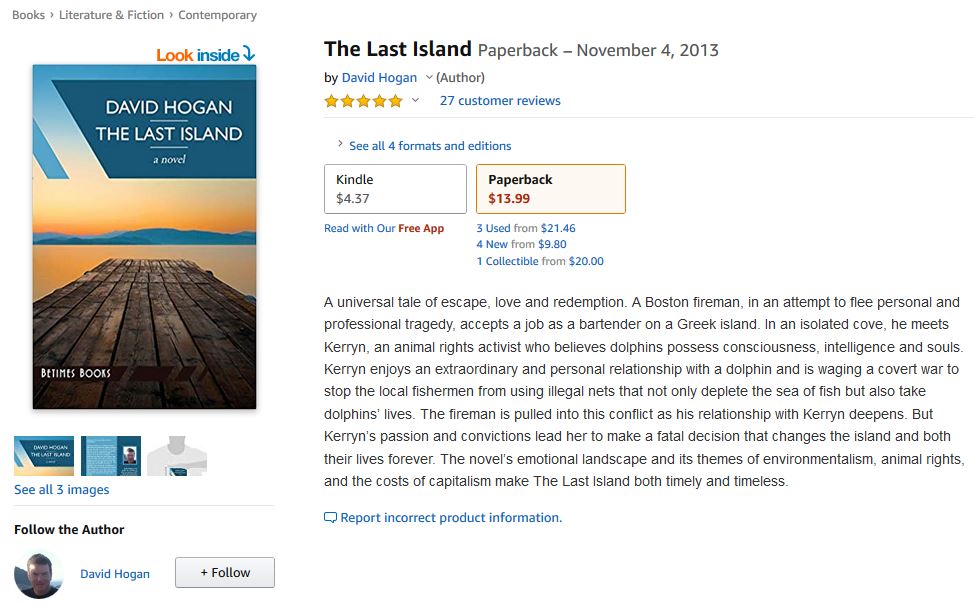Select the back cover thumbnail

click(111, 456)
